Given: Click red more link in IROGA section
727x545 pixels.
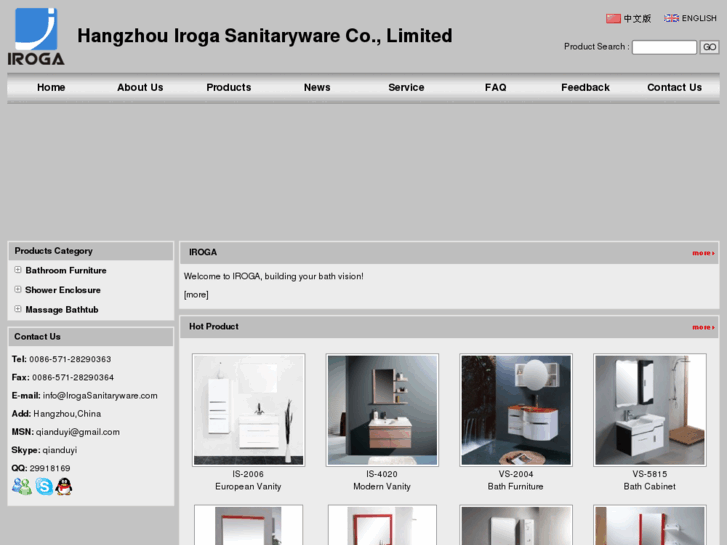Looking at the screenshot, I should tap(703, 253).
